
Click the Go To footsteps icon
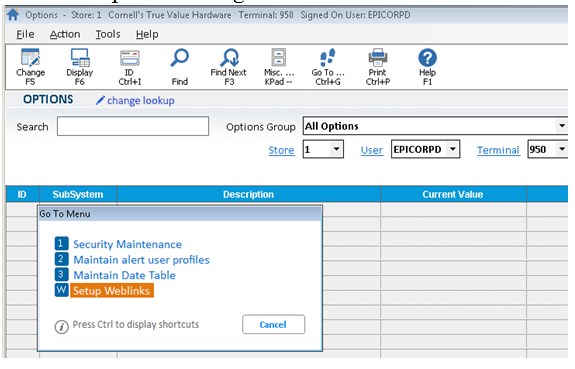pyautogui.click(x=328, y=58)
